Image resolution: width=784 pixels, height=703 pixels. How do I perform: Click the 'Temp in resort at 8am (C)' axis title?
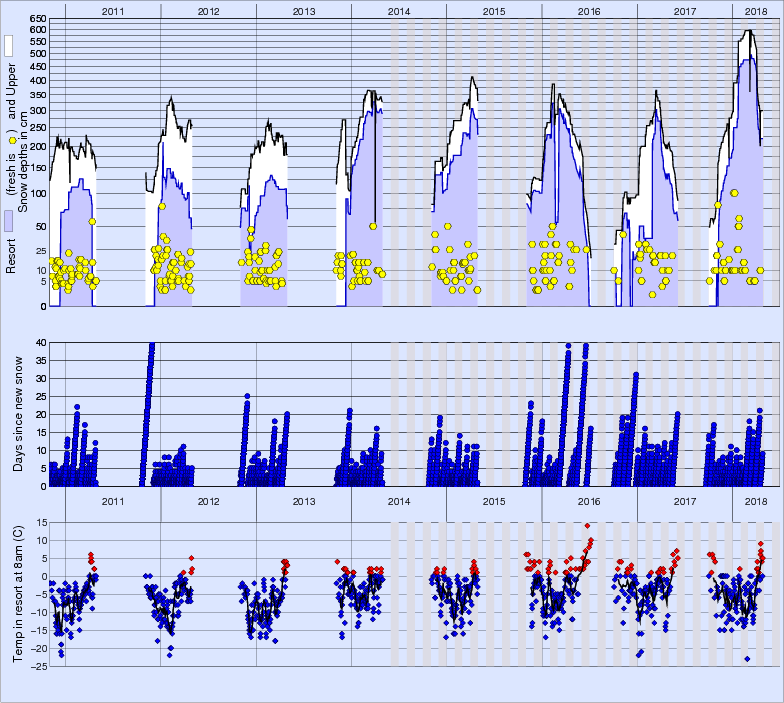[18, 592]
